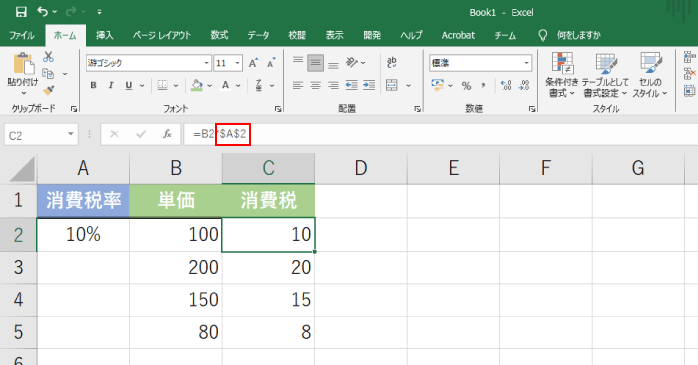This screenshot has width=698, height=365.
Task: Open the 配置 group dialog launcher
Action: [x=418, y=109]
